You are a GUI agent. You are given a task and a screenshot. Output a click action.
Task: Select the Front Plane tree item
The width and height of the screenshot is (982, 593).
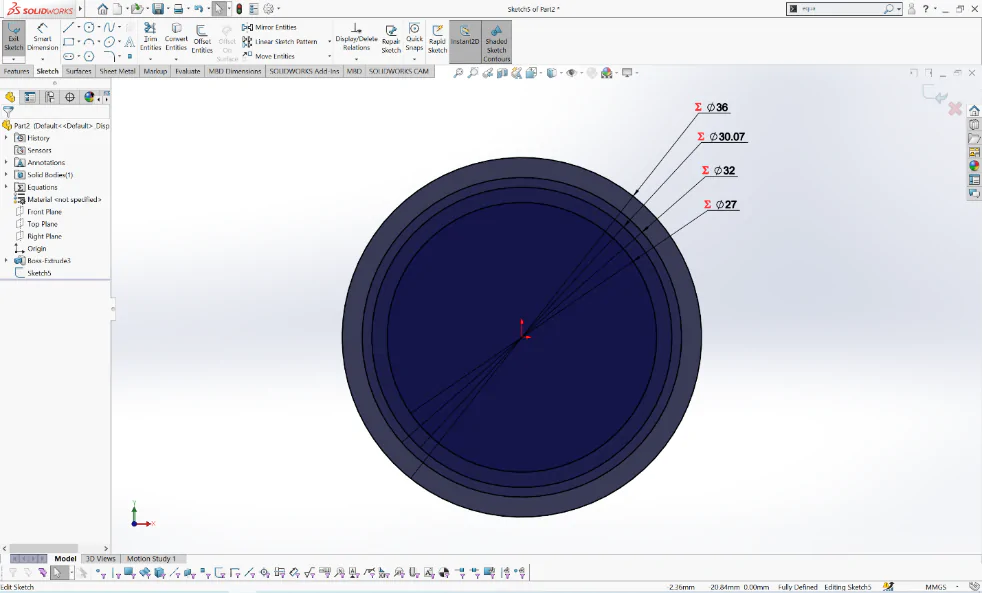[x=44, y=212]
